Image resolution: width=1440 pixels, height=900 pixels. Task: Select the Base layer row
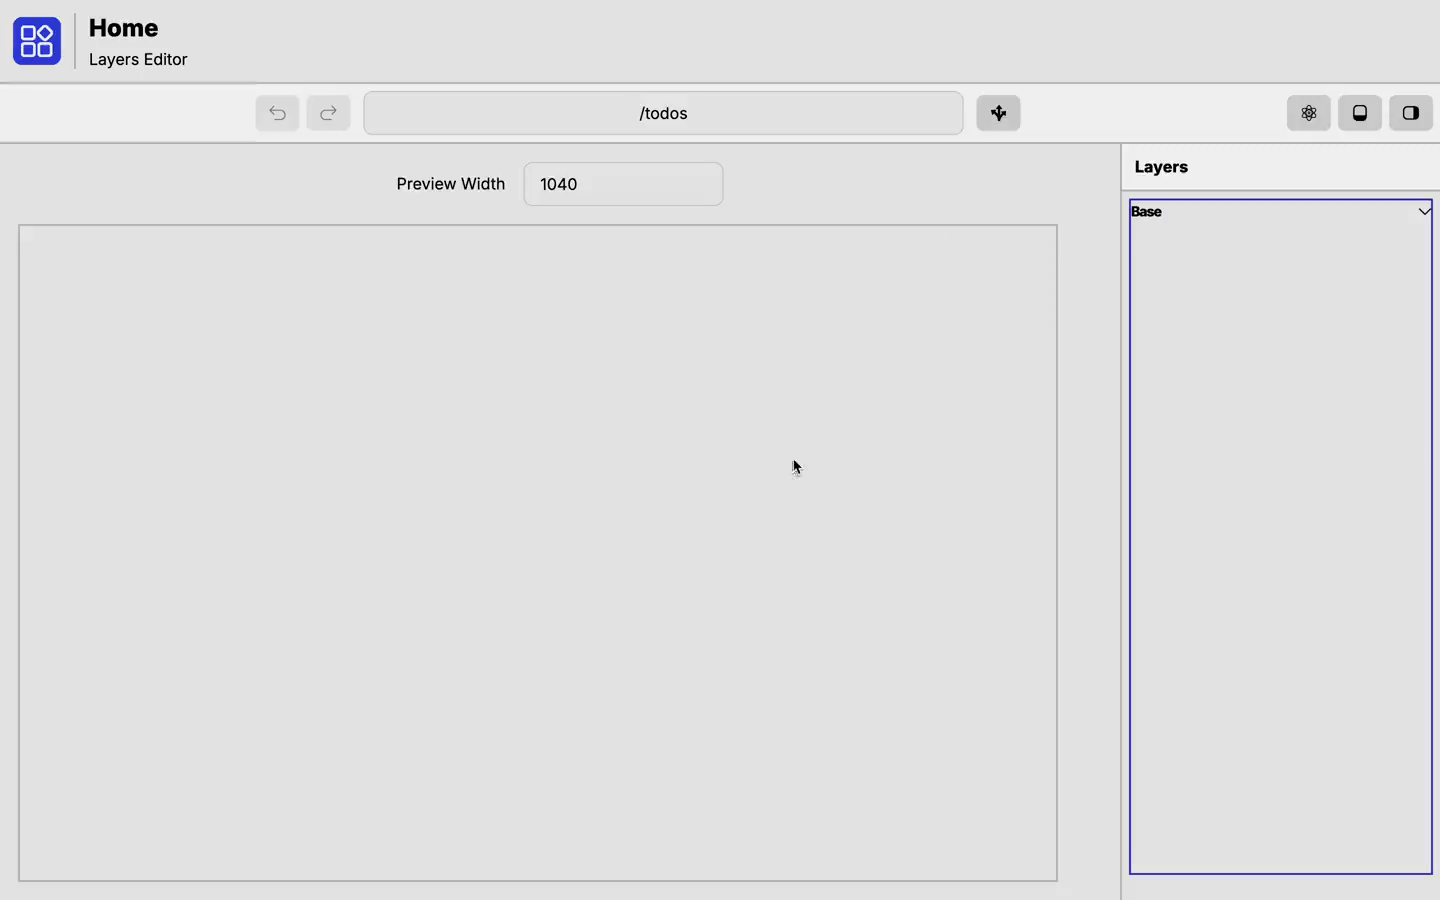[x=1280, y=211]
